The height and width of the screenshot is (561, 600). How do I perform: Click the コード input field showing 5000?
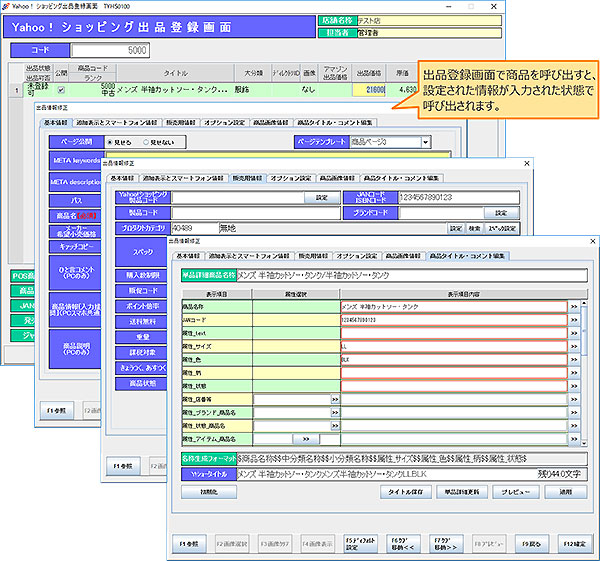tap(110, 49)
